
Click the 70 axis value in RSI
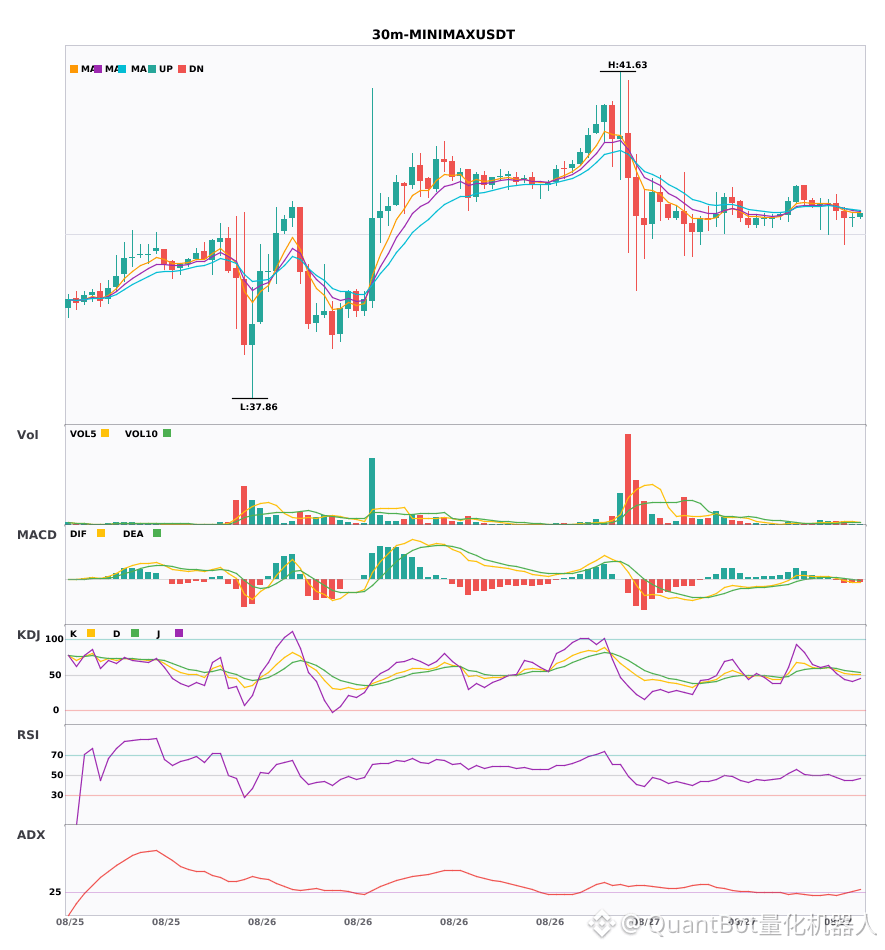[57, 755]
